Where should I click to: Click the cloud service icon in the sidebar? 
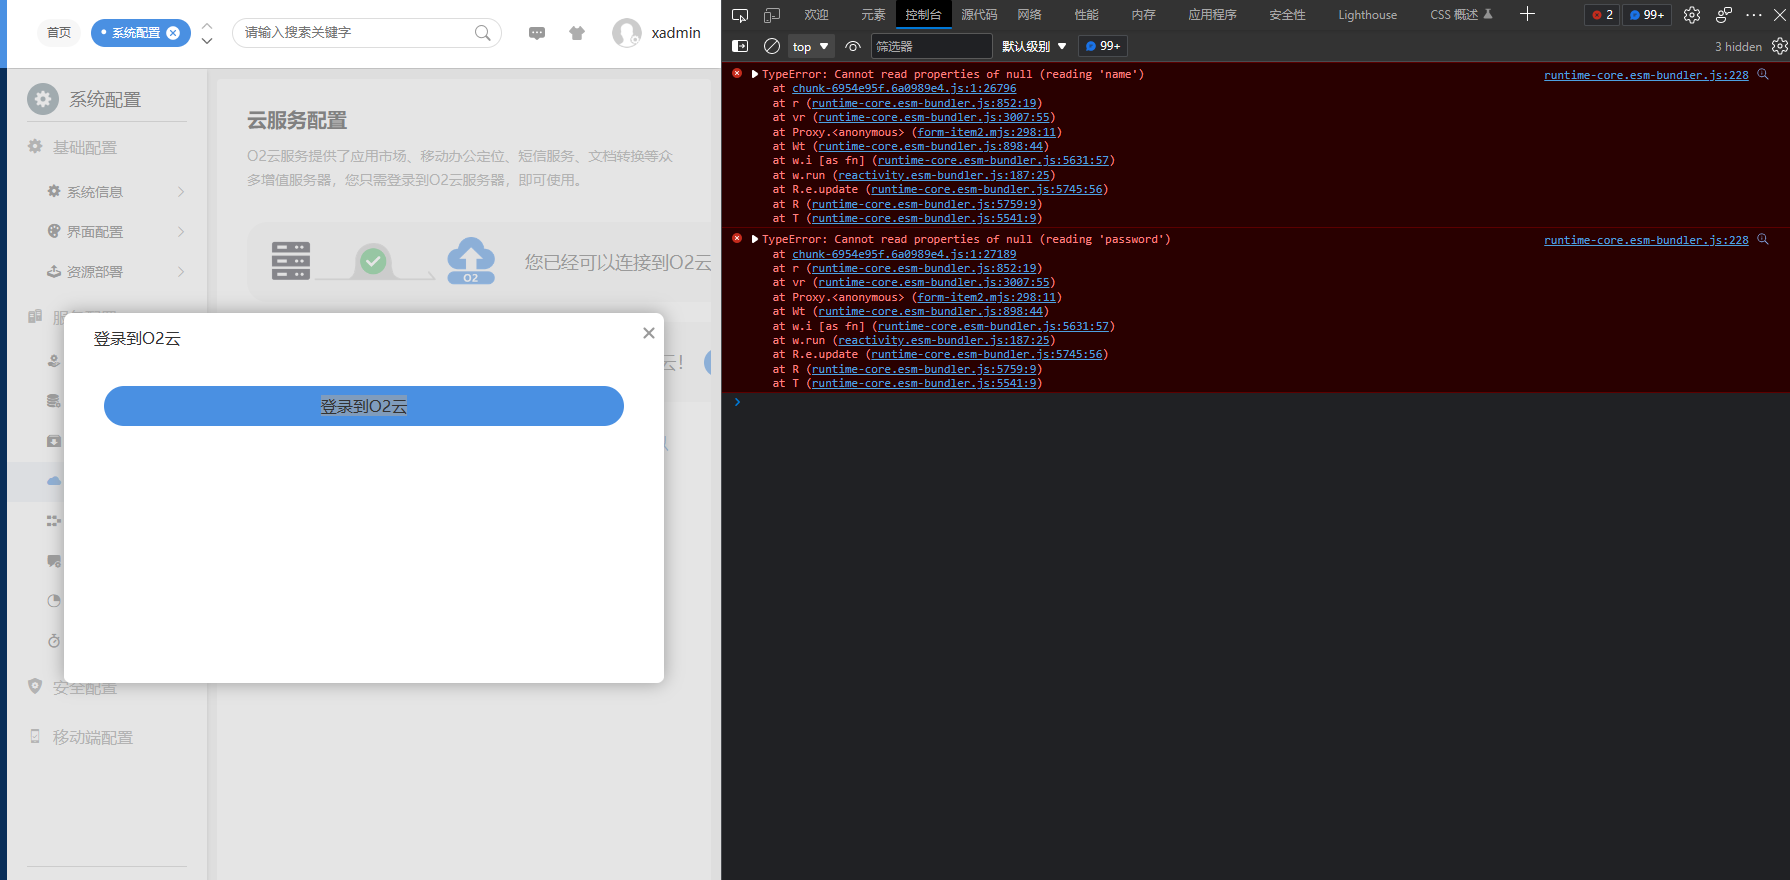click(x=54, y=481)
